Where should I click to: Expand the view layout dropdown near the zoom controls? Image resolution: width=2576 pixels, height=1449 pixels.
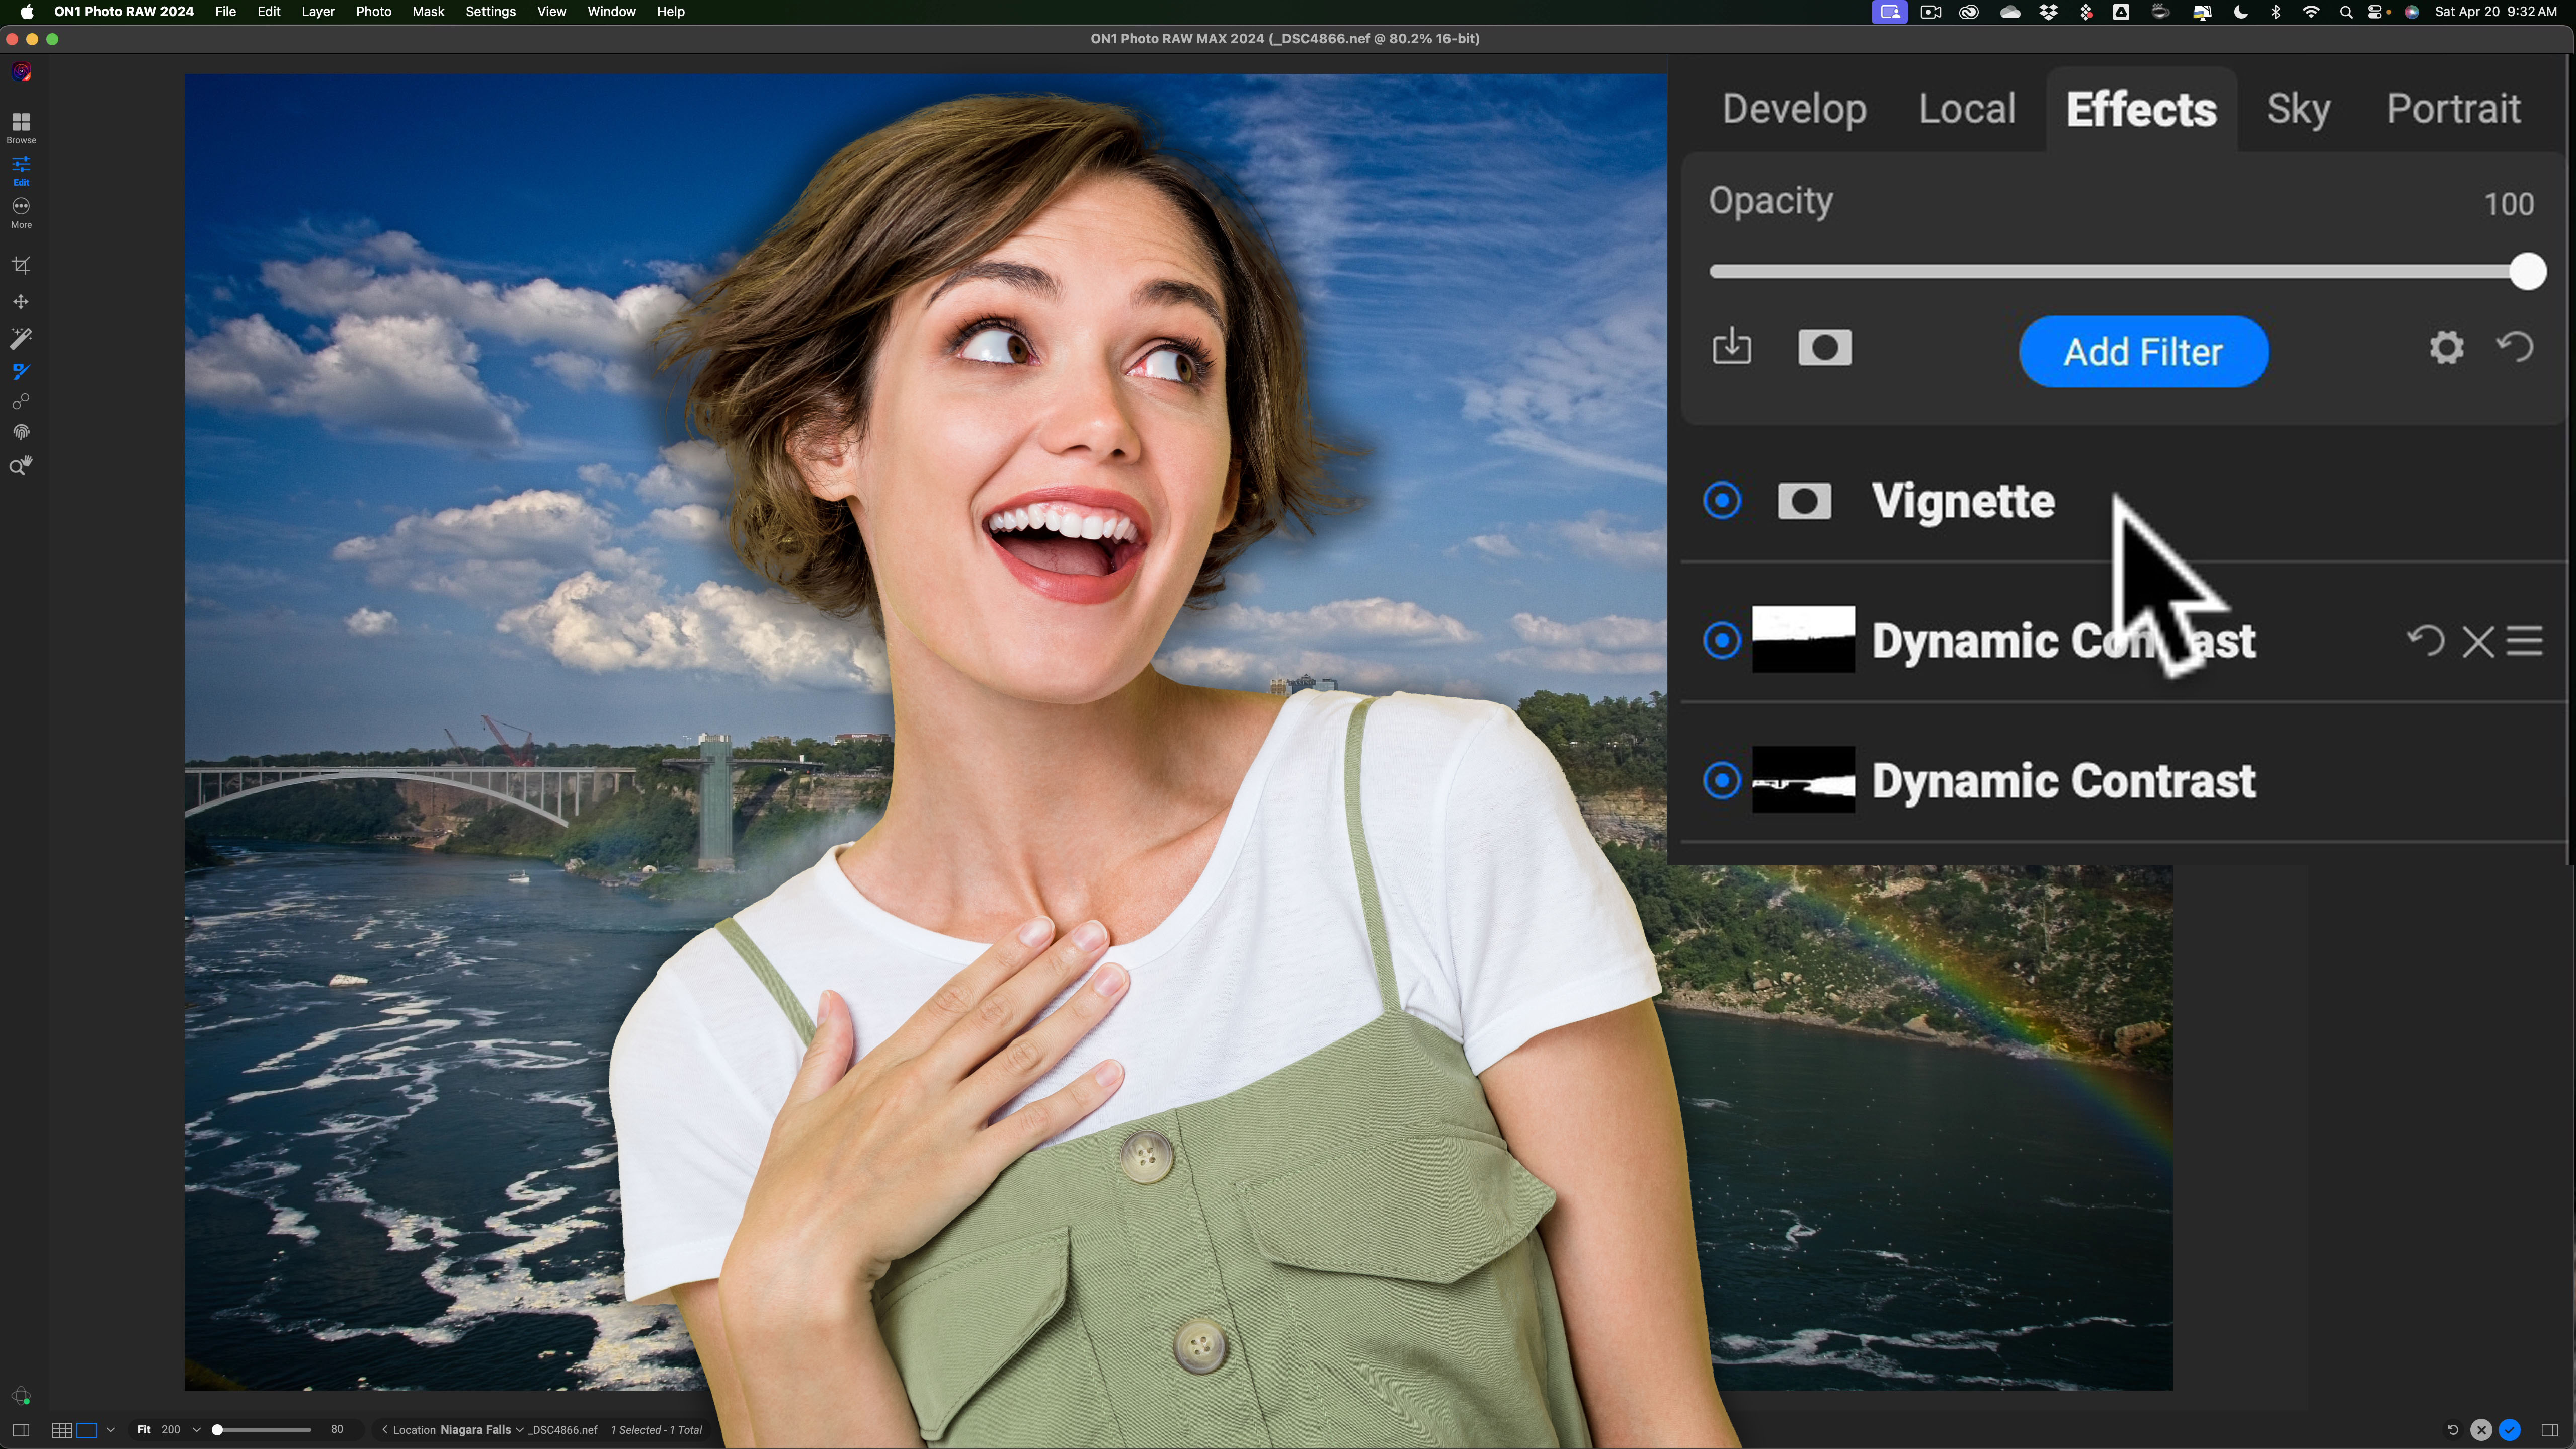111,1430
